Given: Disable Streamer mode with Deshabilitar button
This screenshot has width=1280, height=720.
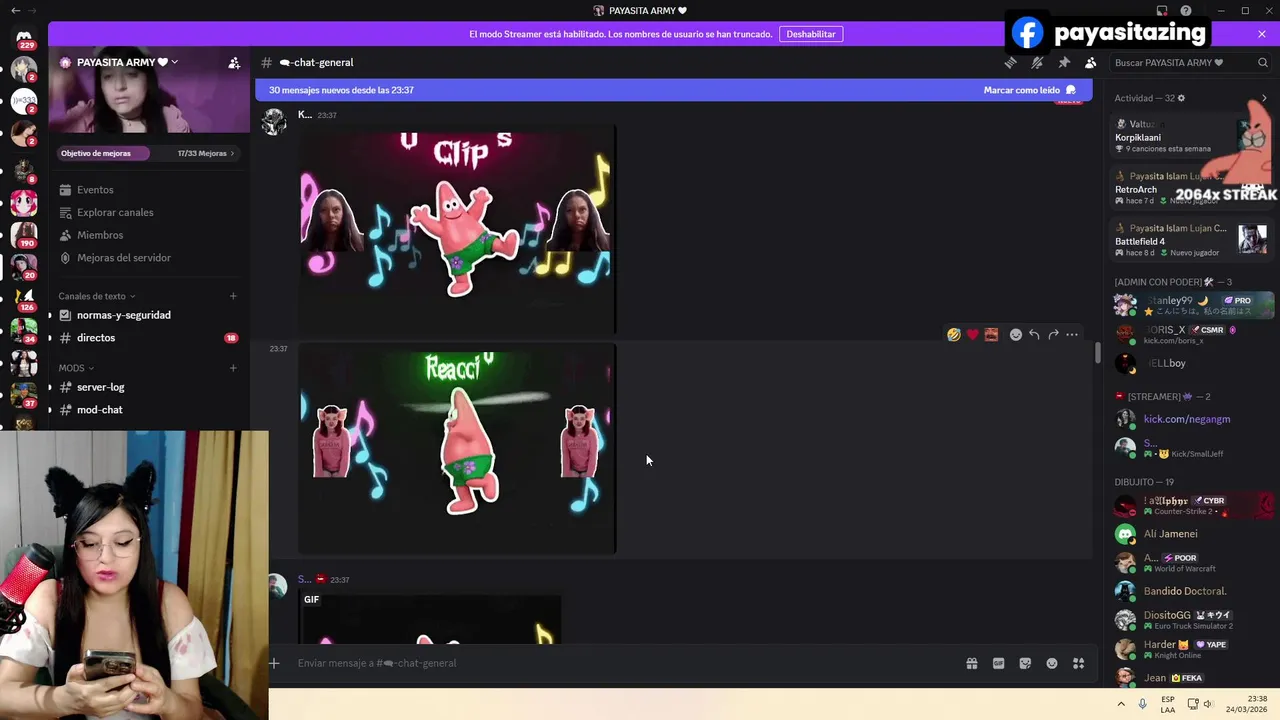Looking at the screenshot, I should click(x=811, y=34).
